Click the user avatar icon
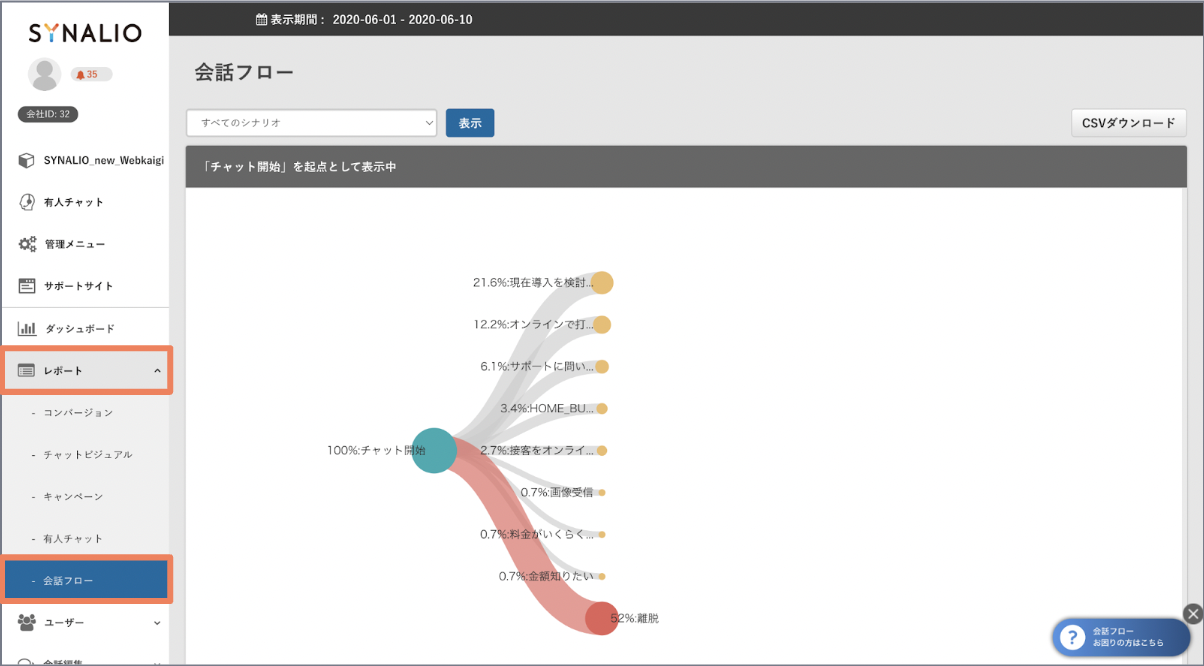 pos(44,74)
